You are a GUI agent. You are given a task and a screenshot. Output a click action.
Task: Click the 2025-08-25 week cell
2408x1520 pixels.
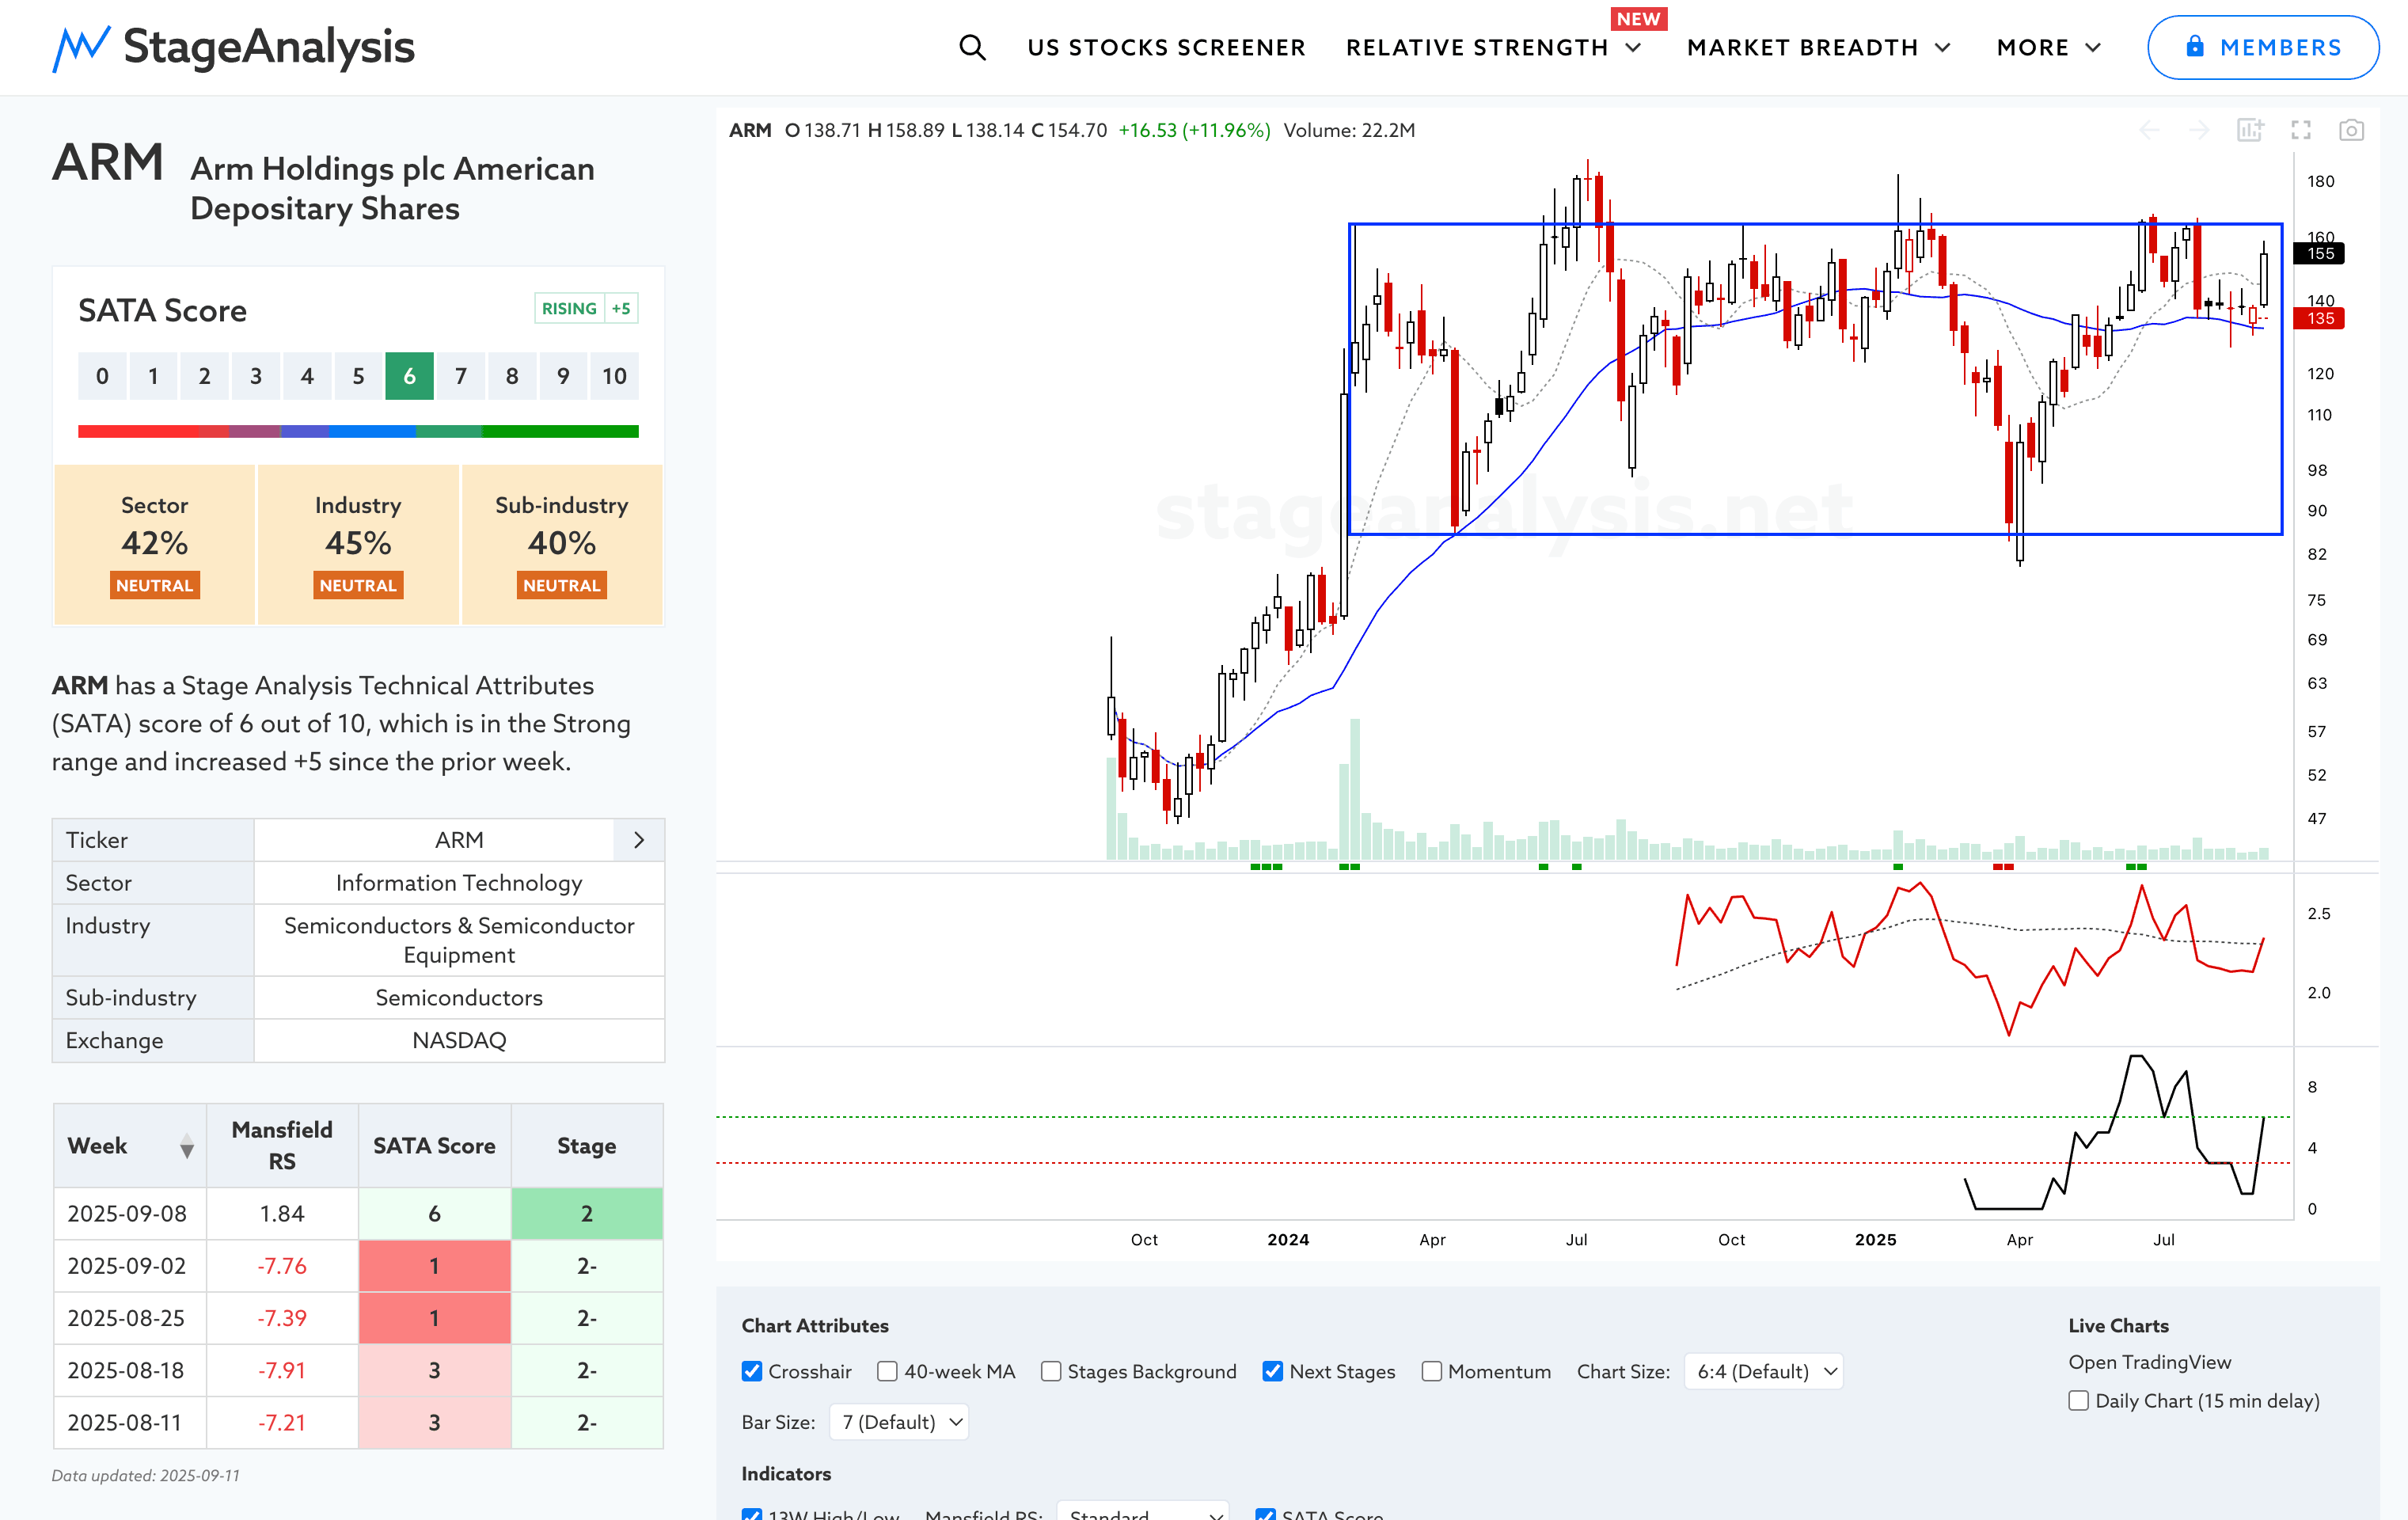point(130,1318)
